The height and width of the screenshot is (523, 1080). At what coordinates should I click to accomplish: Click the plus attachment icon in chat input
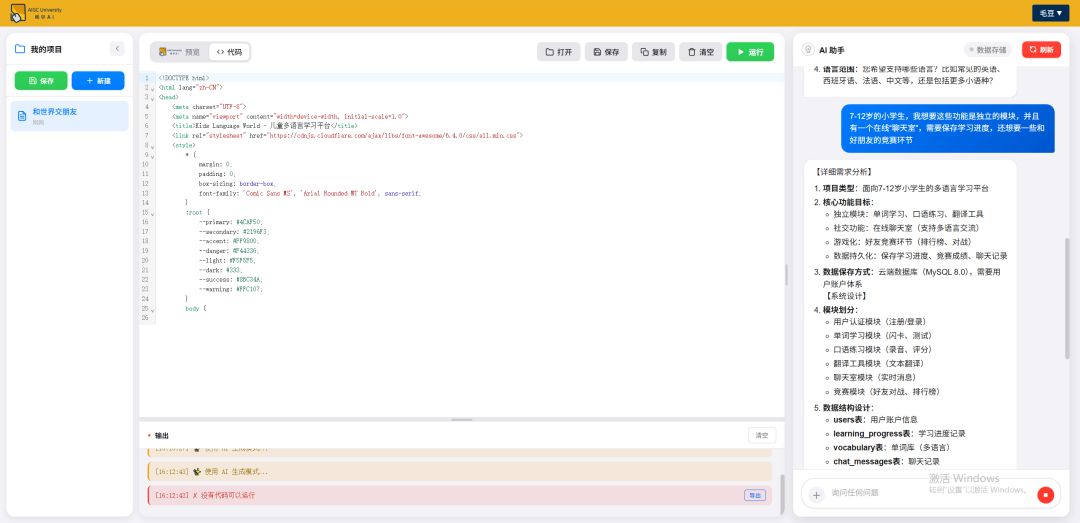(x=816, y=494)
